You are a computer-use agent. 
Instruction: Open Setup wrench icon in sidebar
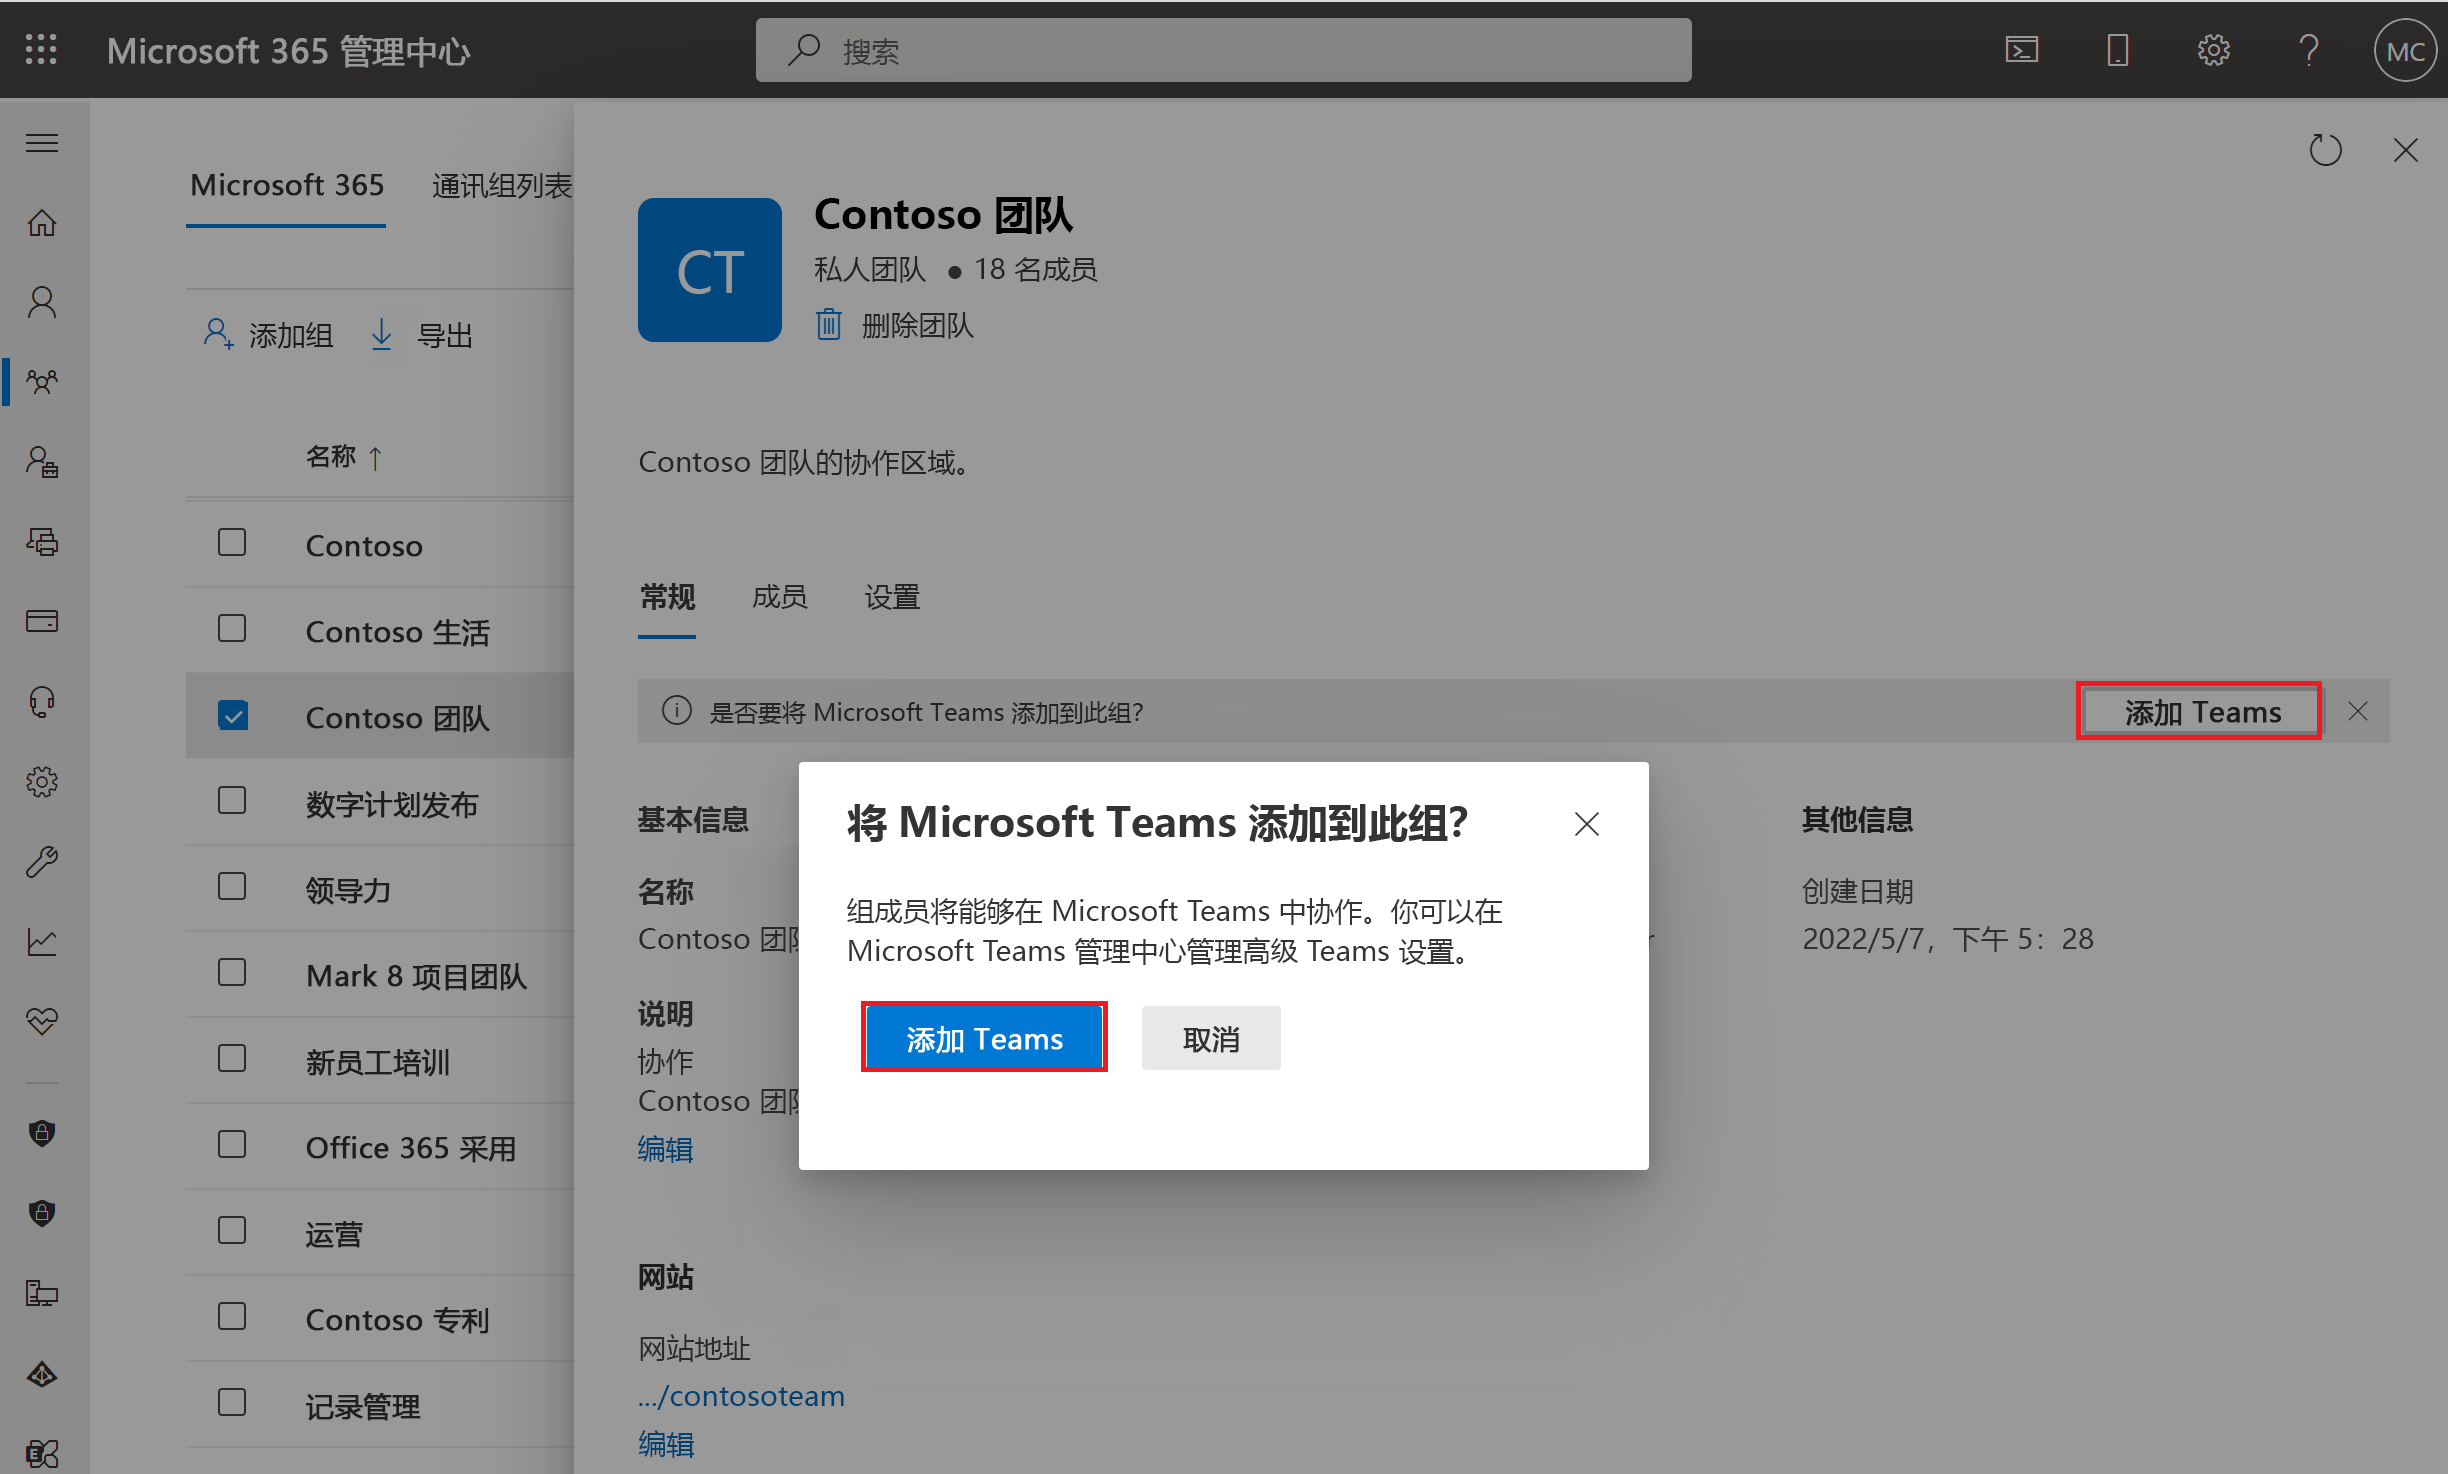(42, 862)
